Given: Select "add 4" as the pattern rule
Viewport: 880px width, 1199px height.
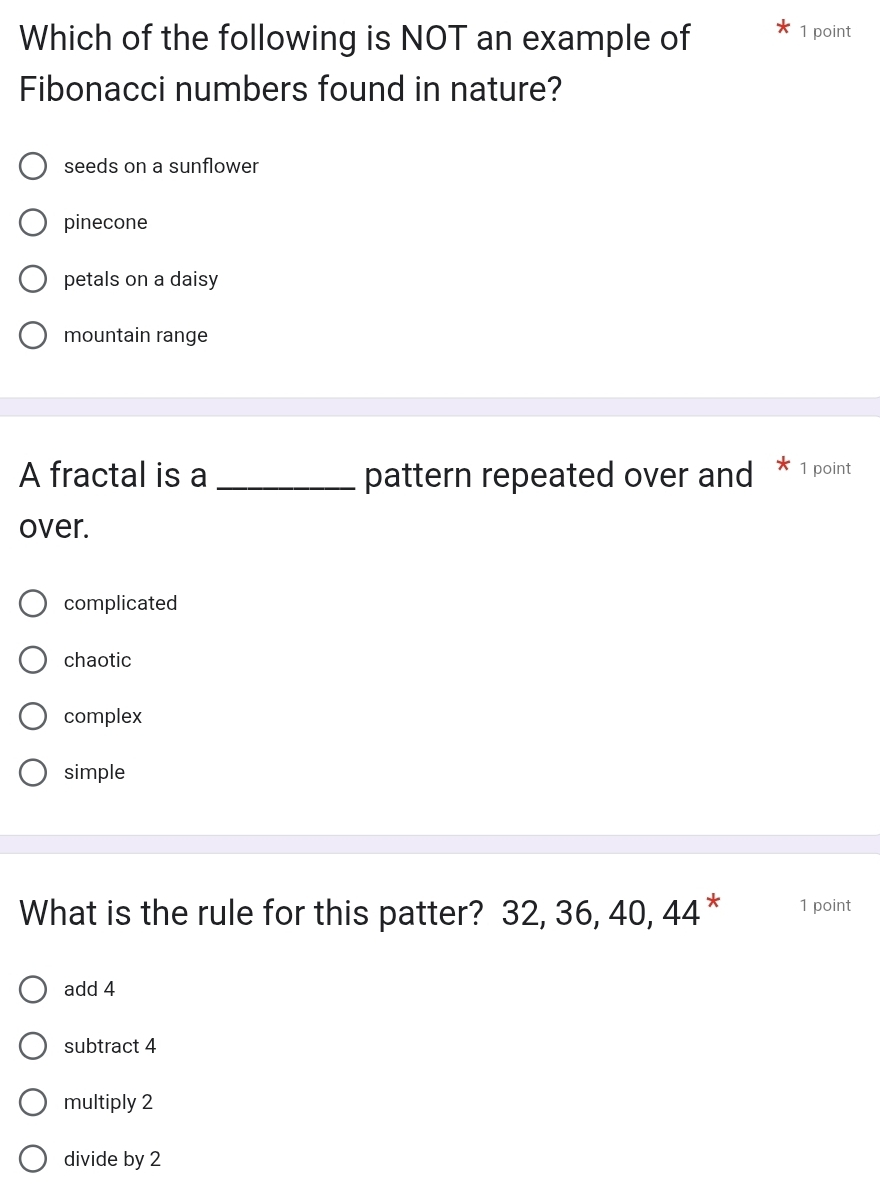Looking at the screenshot, I should pyautogui.click(x=33, y=989).
